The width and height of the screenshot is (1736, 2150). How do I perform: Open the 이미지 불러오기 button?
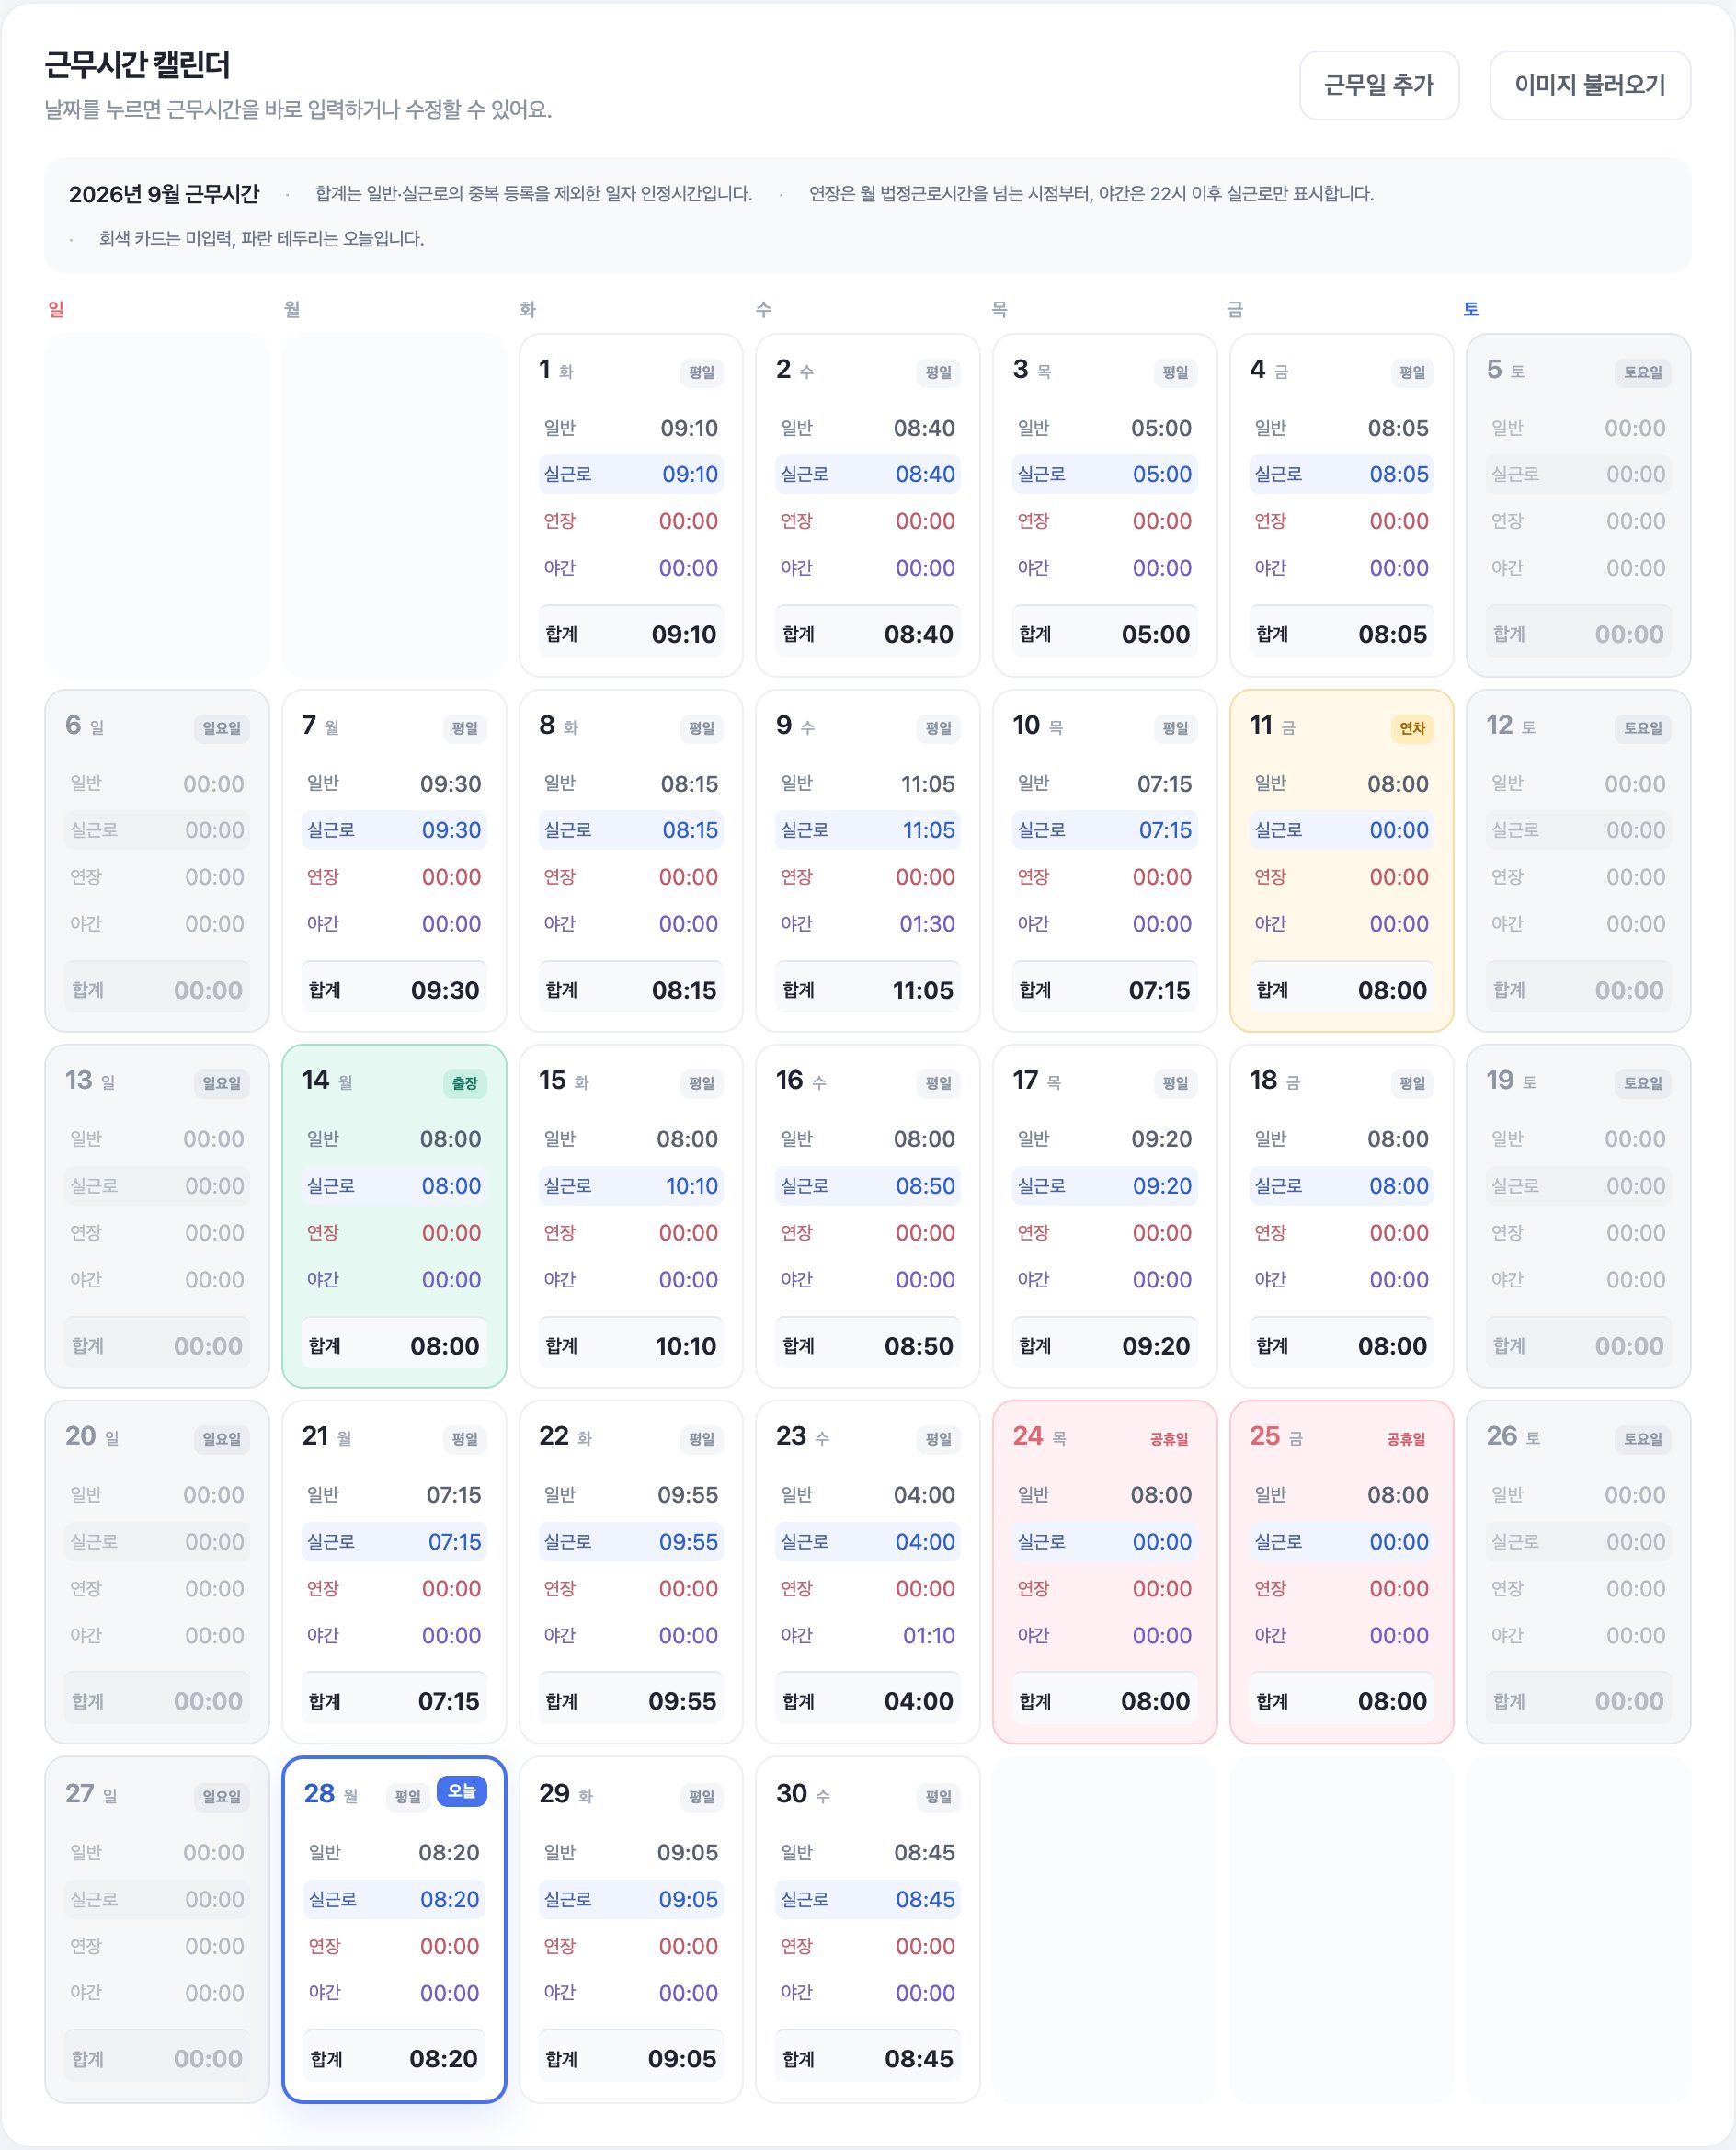coord(1590,85)
